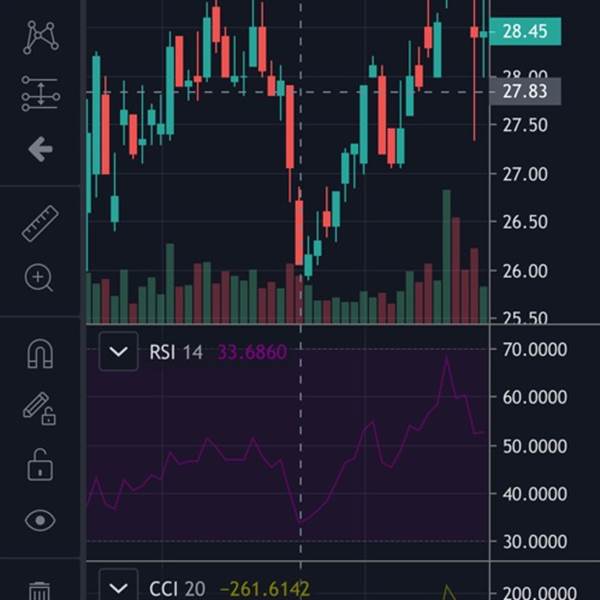Screen dimensions: 600x600
Task: Click the 60.0000 RSI axis label
Action: (x=535, y=398)
